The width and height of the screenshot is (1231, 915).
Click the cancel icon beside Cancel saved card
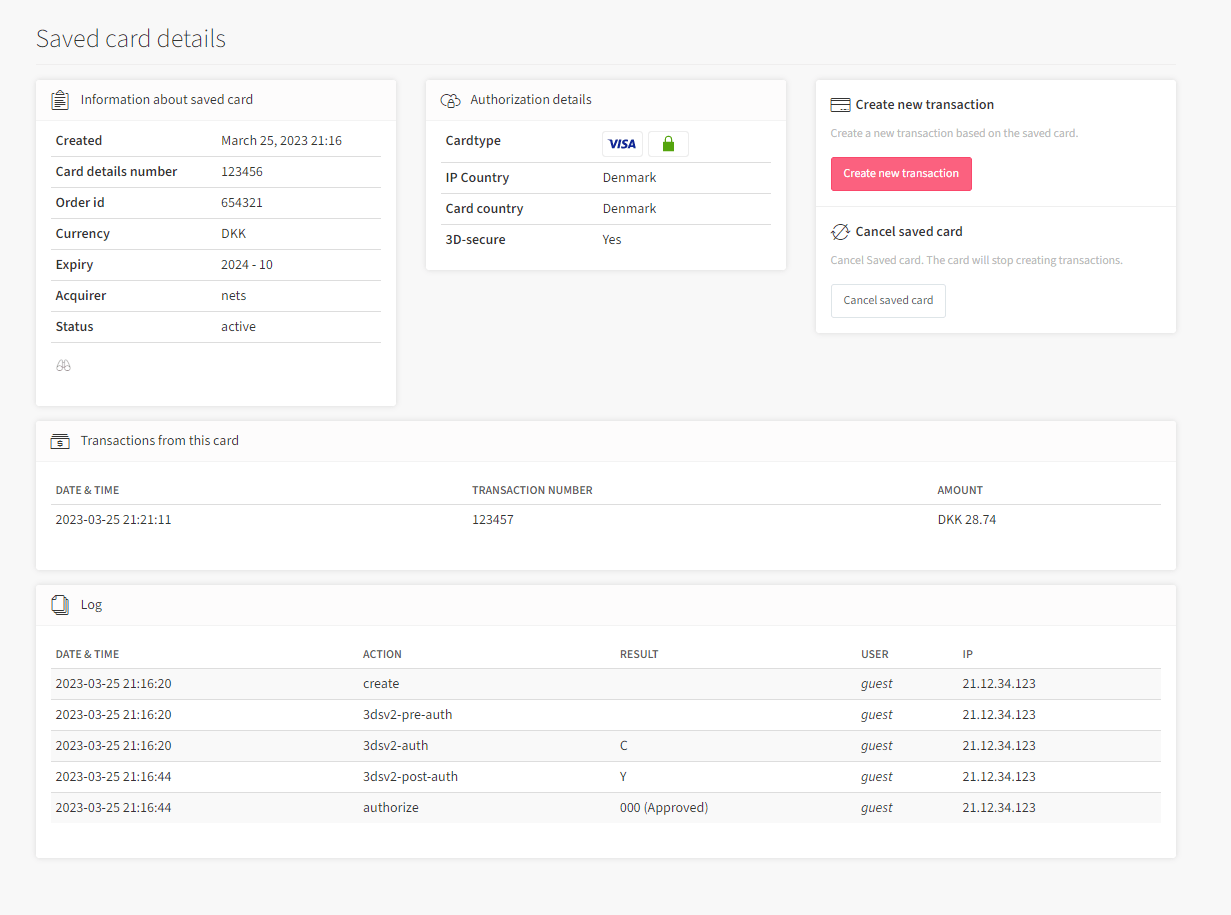point(838,231)
